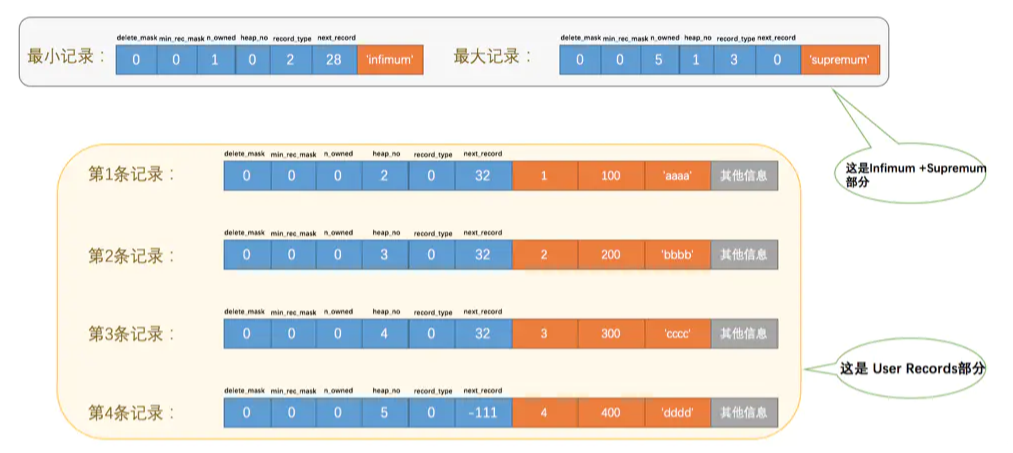This screenshot has height=453, width=1013.
Task: Click orange id cell 3 in third record
Action: coord(545,333)
